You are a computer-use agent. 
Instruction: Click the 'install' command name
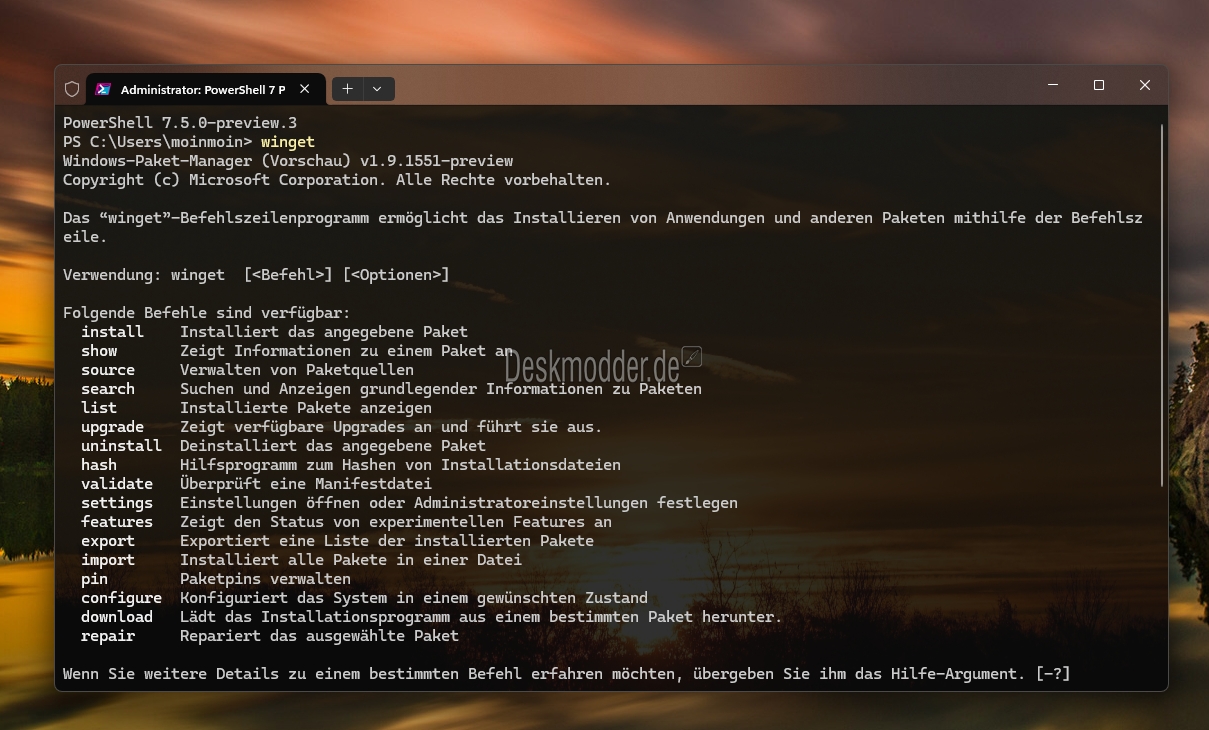pyautogui.click(x=112, y=332)
